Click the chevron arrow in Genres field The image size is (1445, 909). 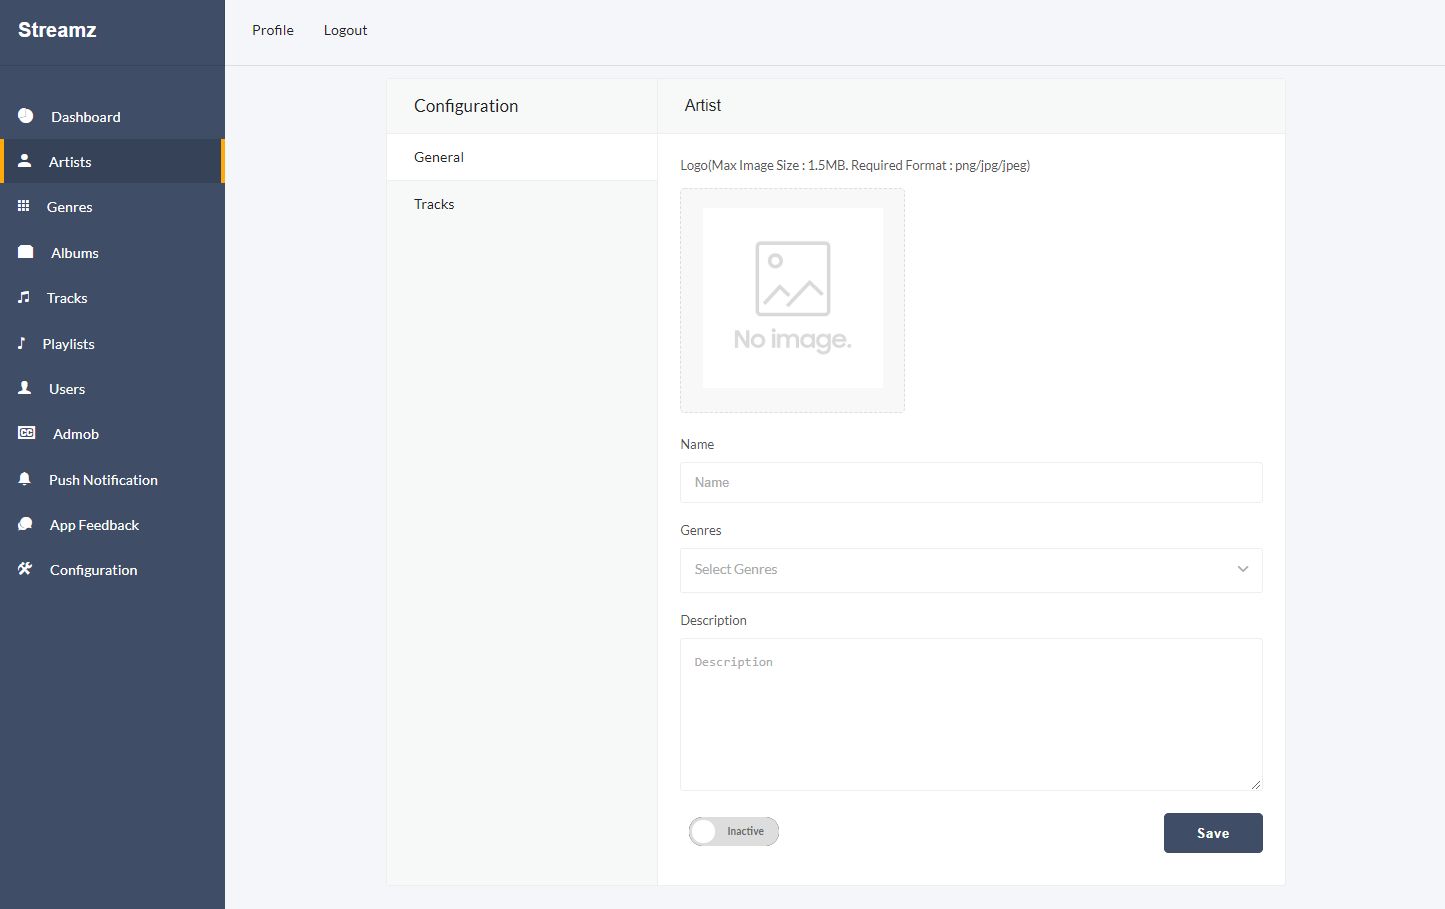click(x=1243, y=569)
